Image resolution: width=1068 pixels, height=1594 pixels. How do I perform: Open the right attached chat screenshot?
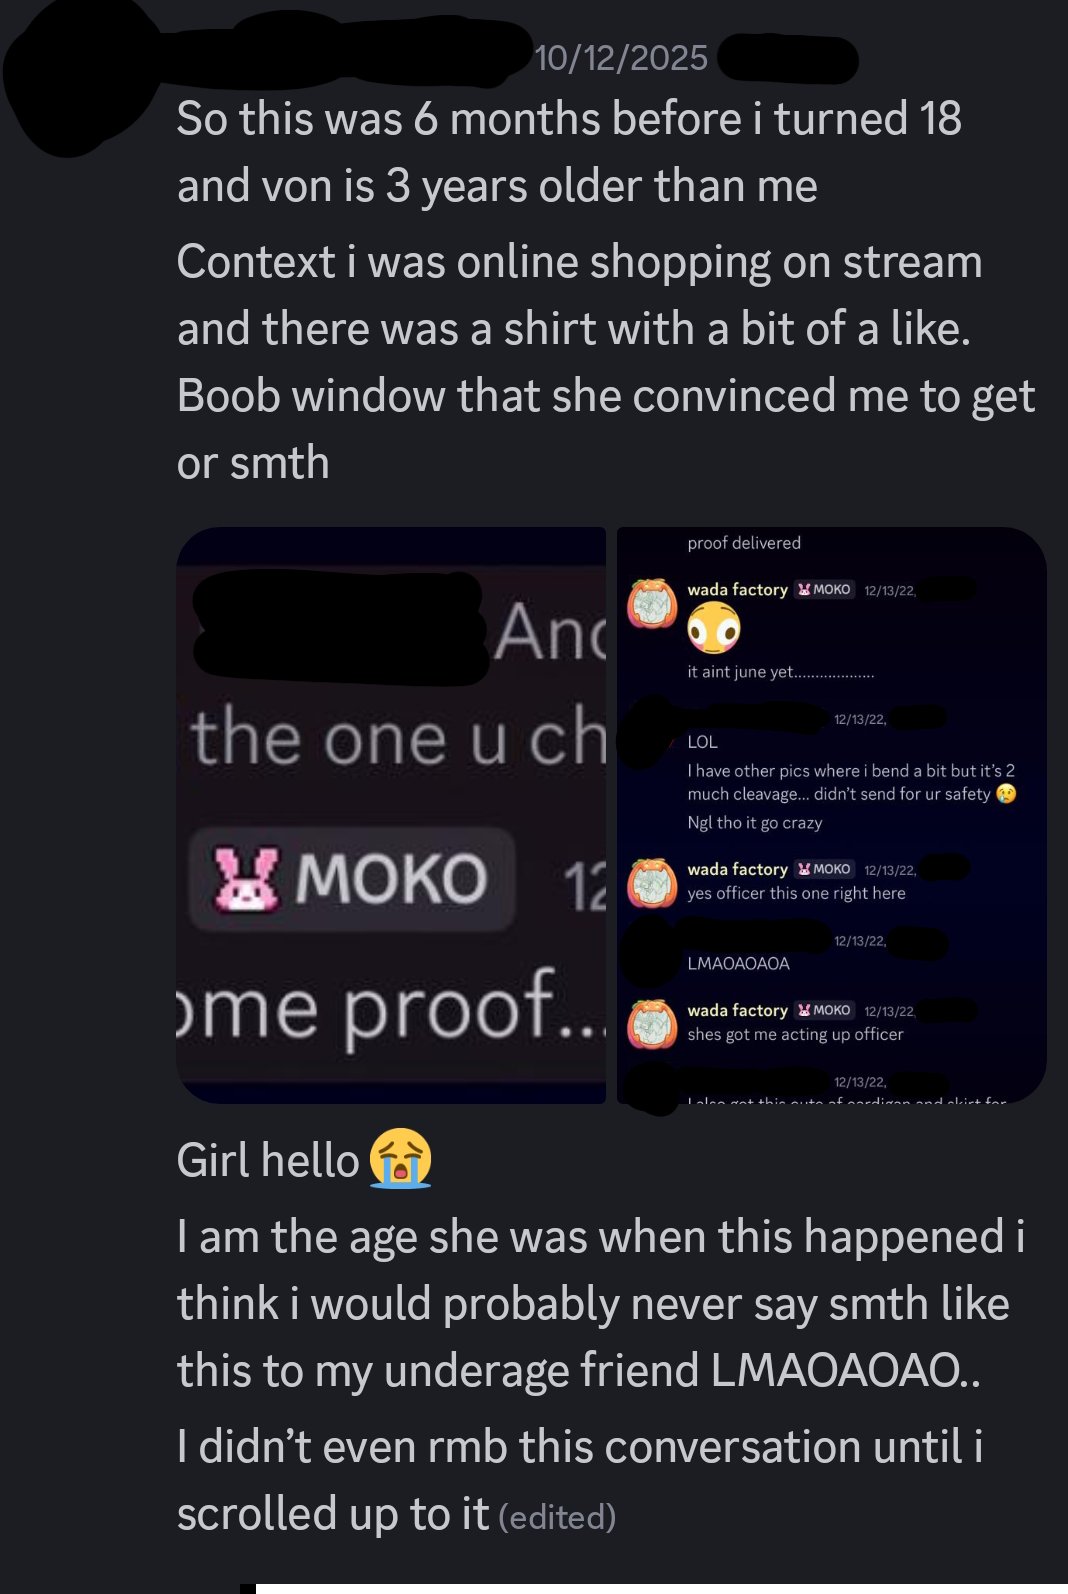pyautogui.click(x=832, y=815)
